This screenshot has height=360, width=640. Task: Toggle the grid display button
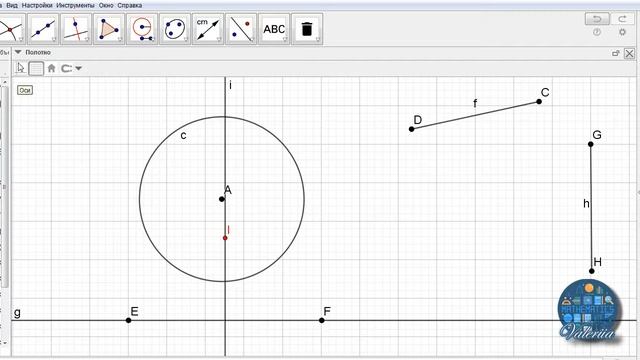[x=36, y=68]
